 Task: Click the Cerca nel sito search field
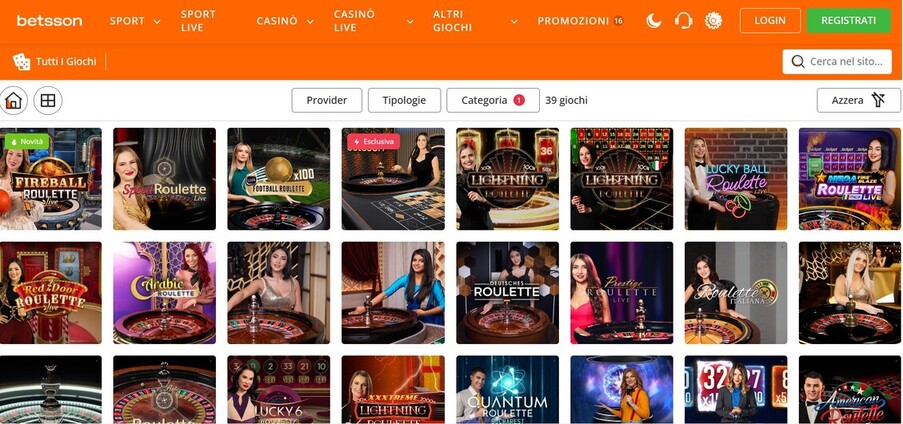(837, 62)
